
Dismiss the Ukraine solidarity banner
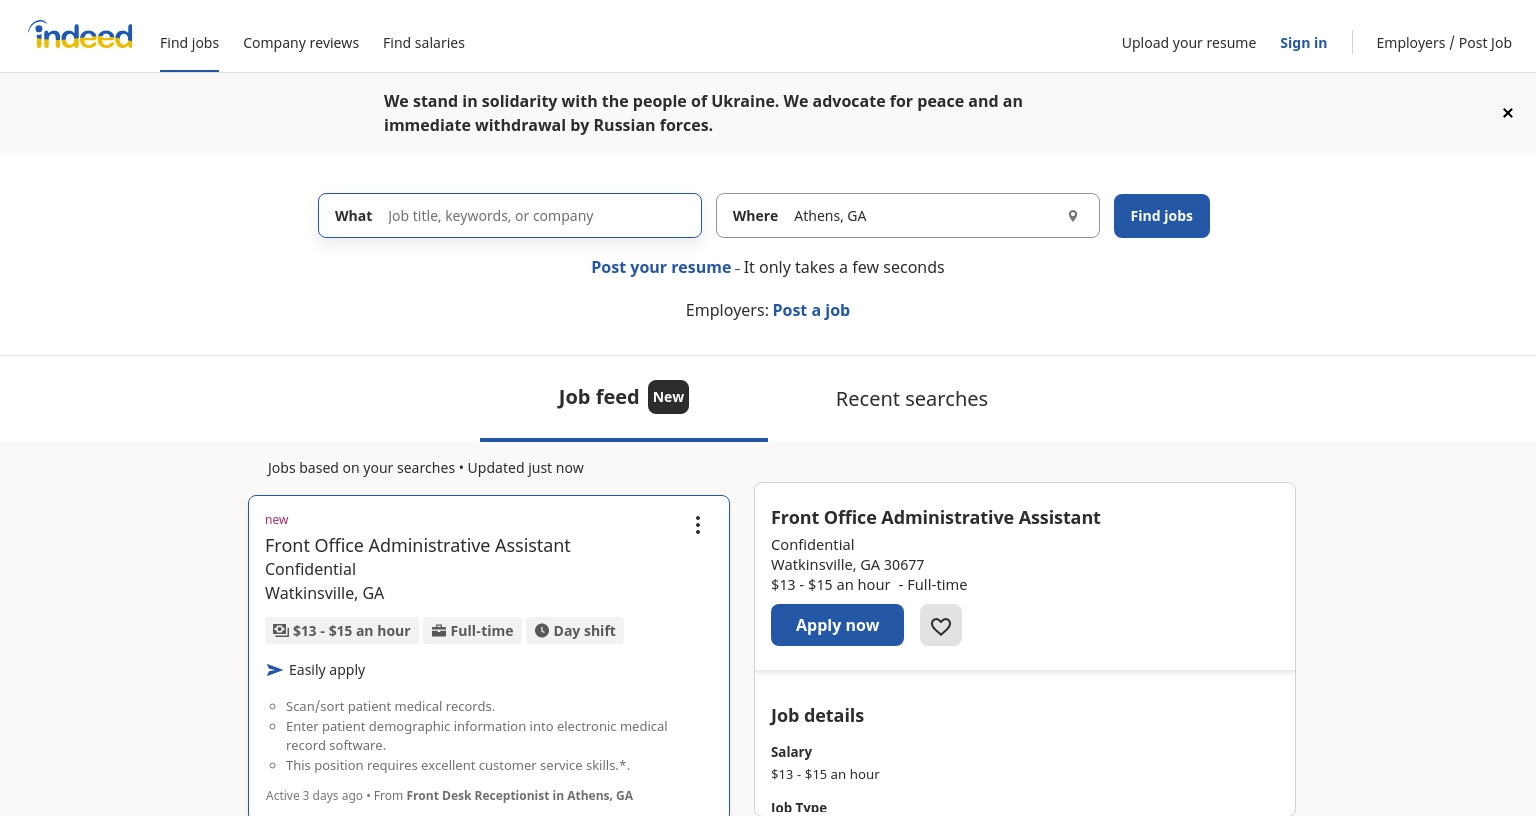point(1508,113)
